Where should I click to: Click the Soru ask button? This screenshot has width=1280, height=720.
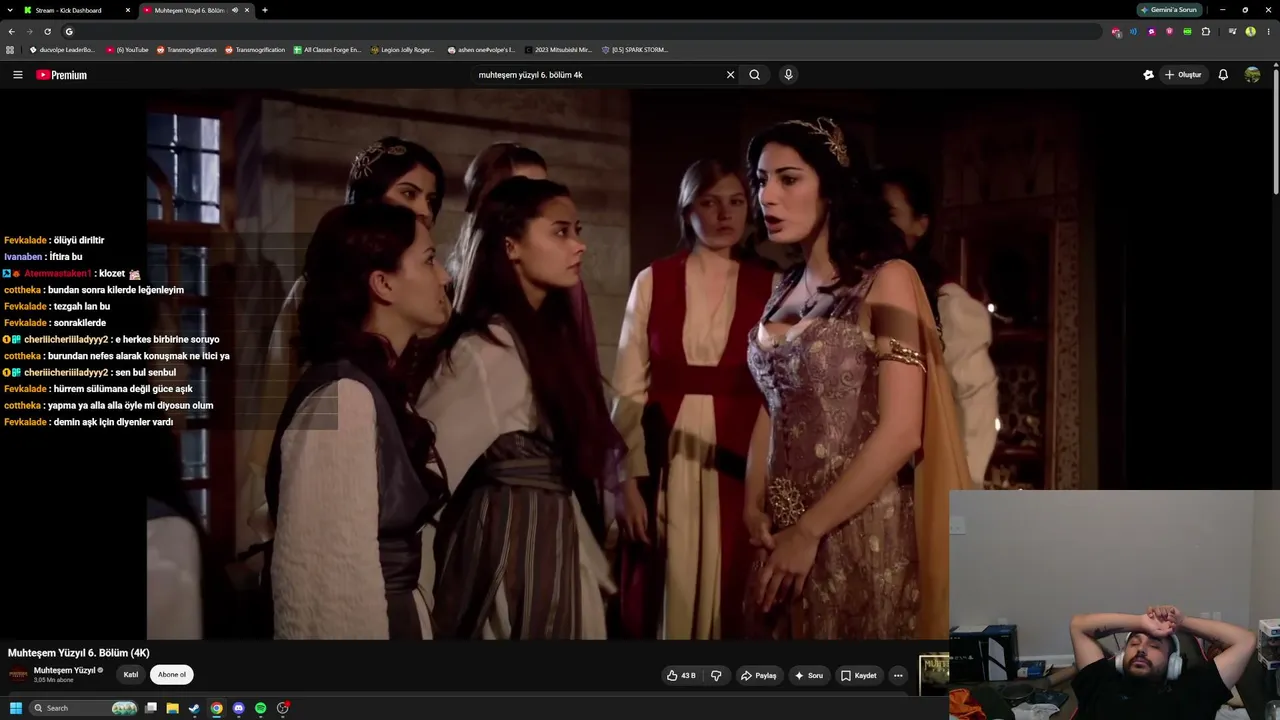coord(808,676)
